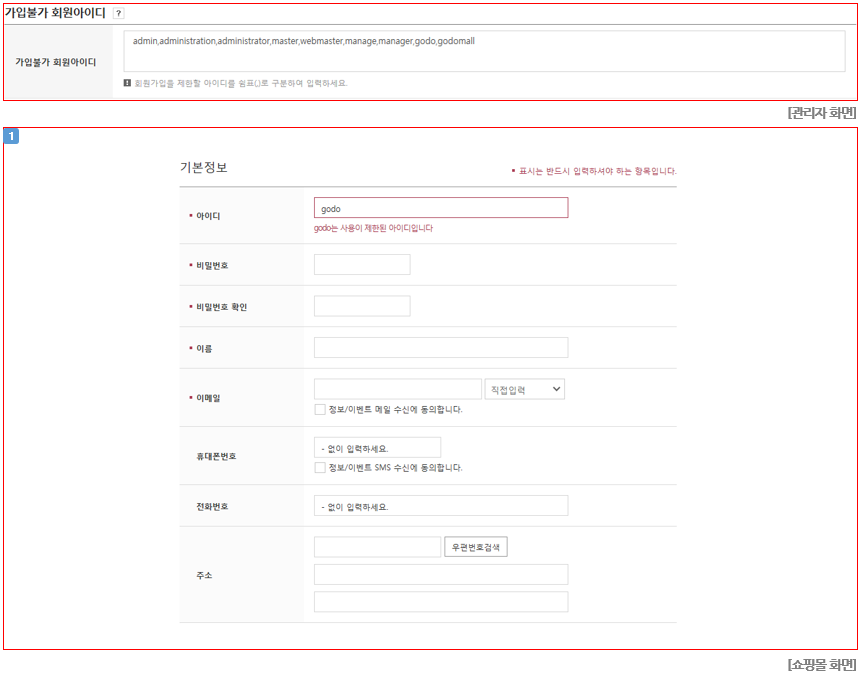Click the 가입불가 회원아이디 textarea

point(484,51)
